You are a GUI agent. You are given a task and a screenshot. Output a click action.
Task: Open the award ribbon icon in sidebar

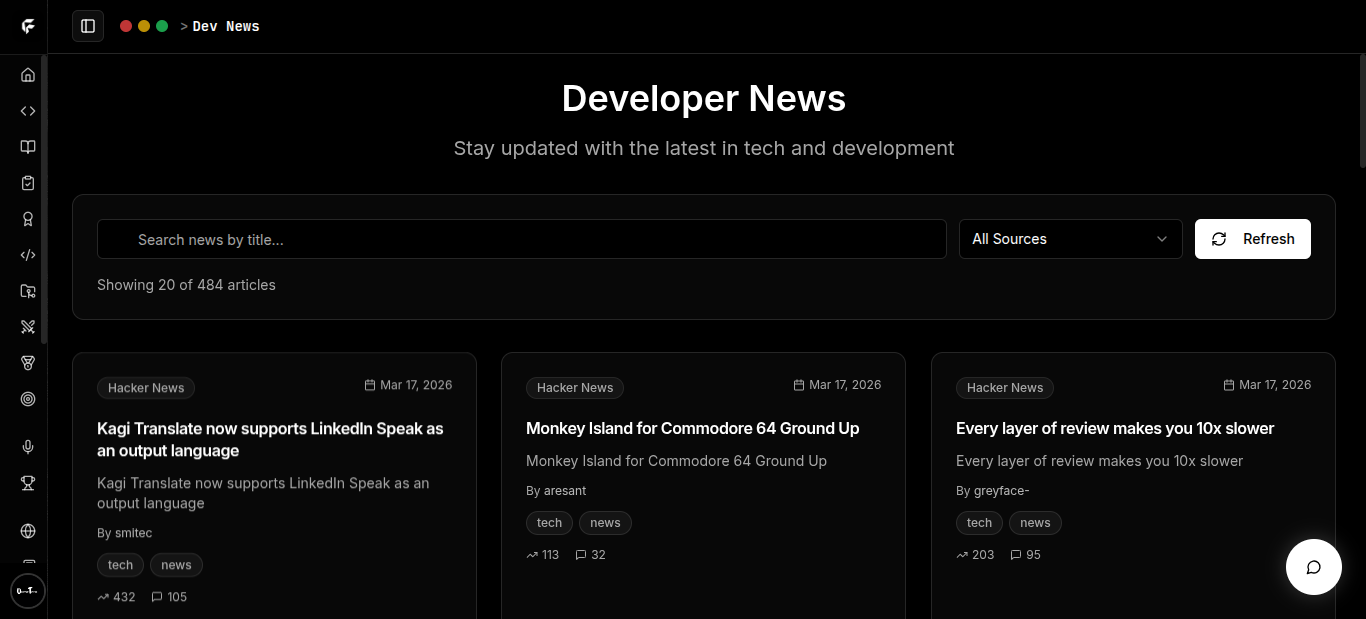(x=28, y=219)
